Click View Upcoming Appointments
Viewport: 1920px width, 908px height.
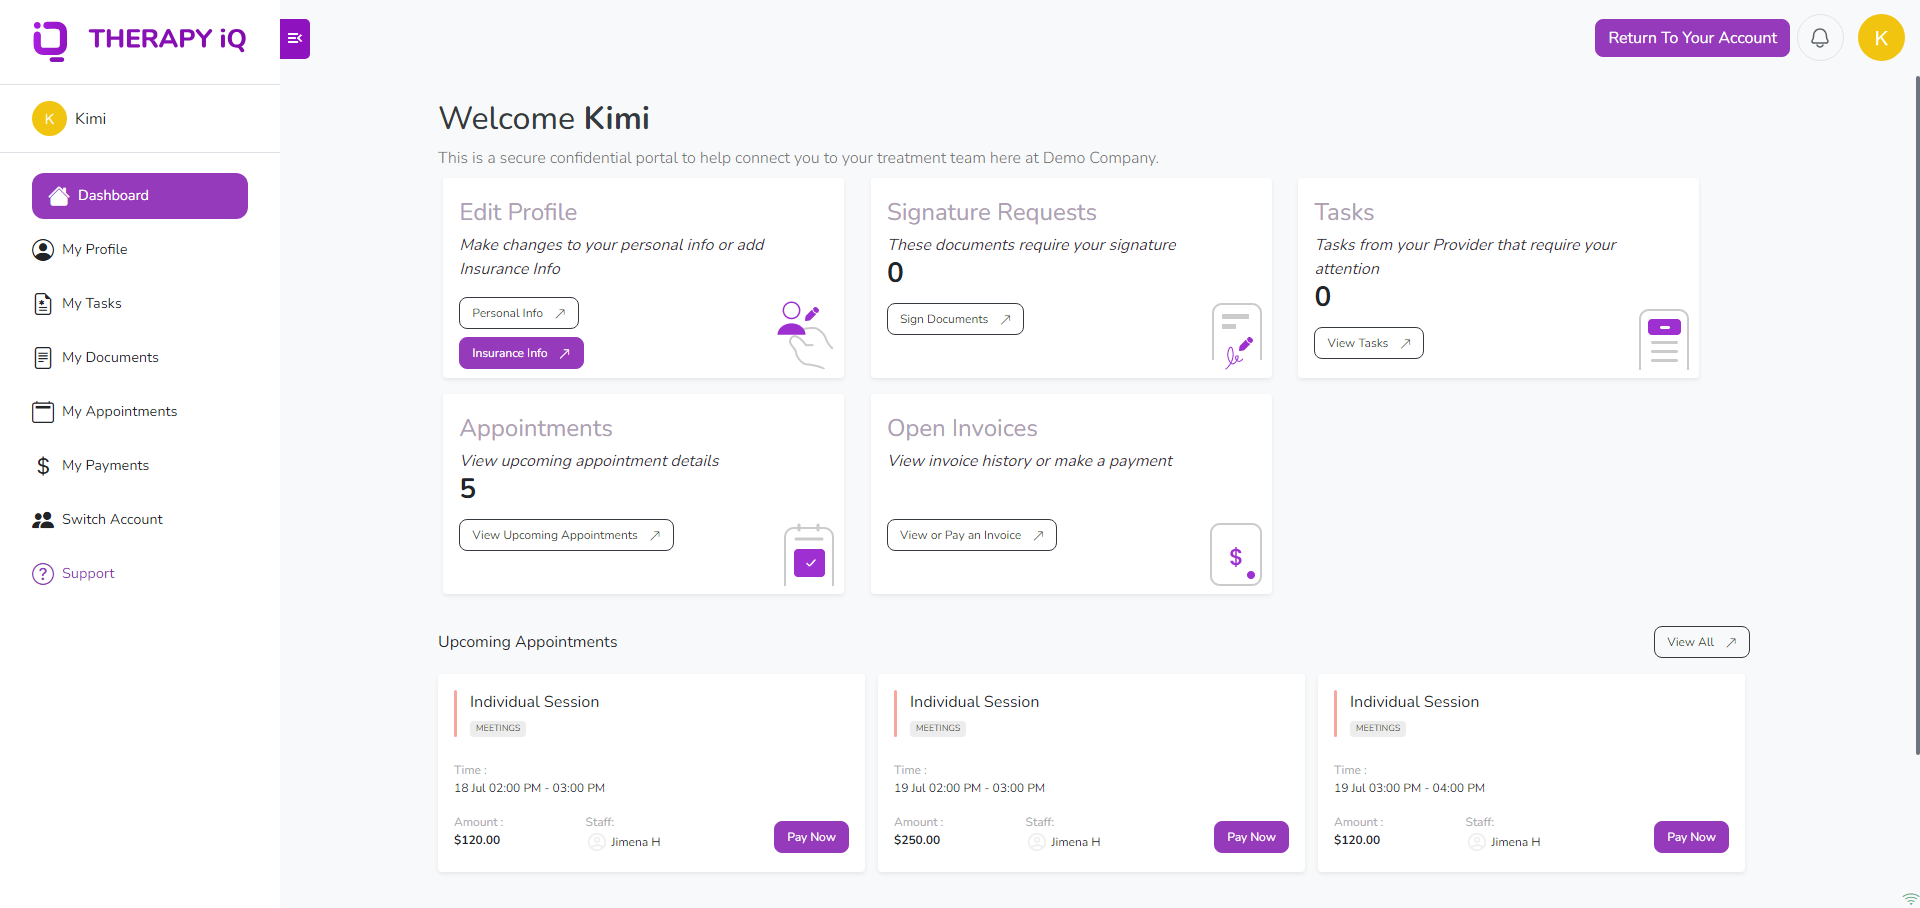[x=565, y=535]
